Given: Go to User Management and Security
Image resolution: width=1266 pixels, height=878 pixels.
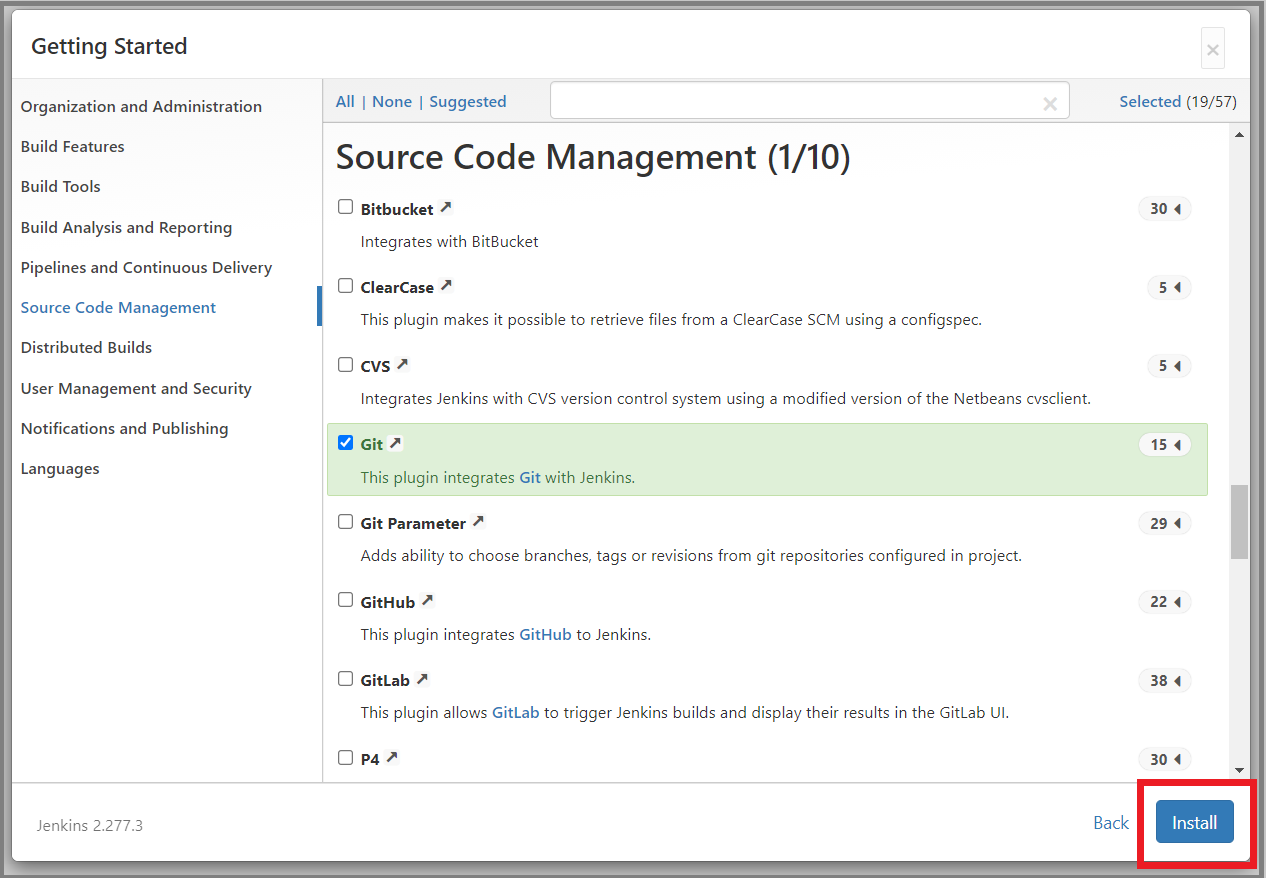Looking at the screenshot, I should click(x=136, y=388).
